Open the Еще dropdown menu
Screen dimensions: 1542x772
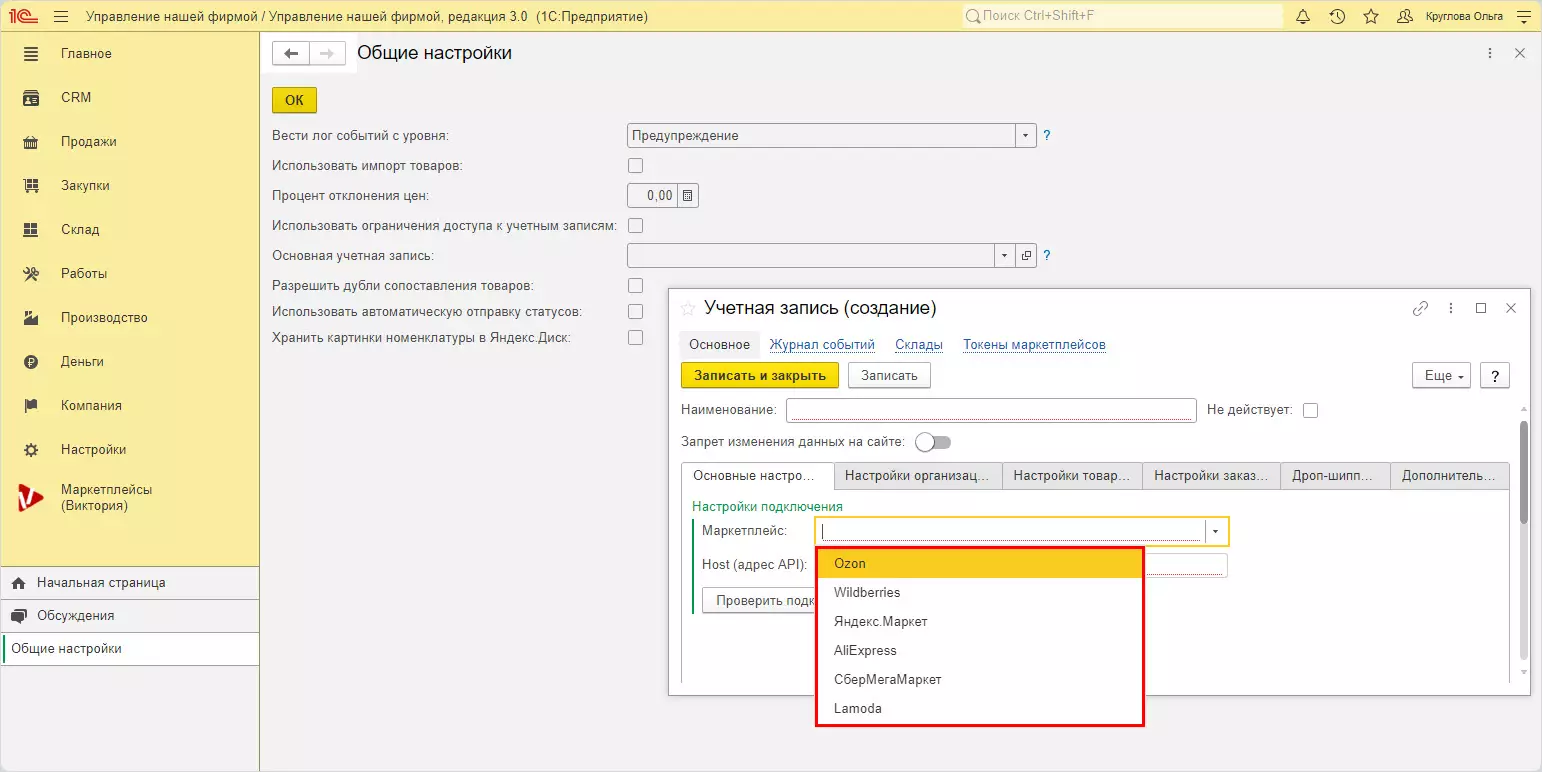1440,375
